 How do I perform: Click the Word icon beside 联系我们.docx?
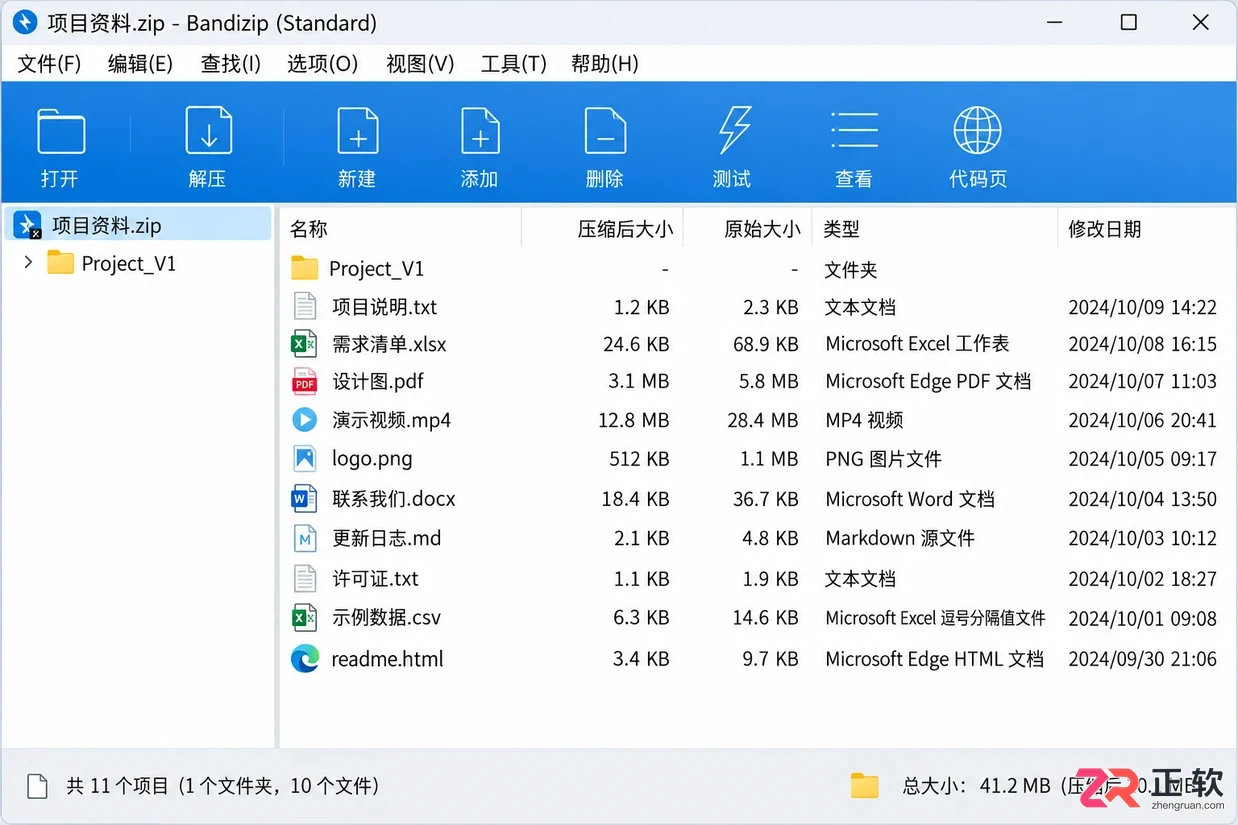(x=304, y=498)
